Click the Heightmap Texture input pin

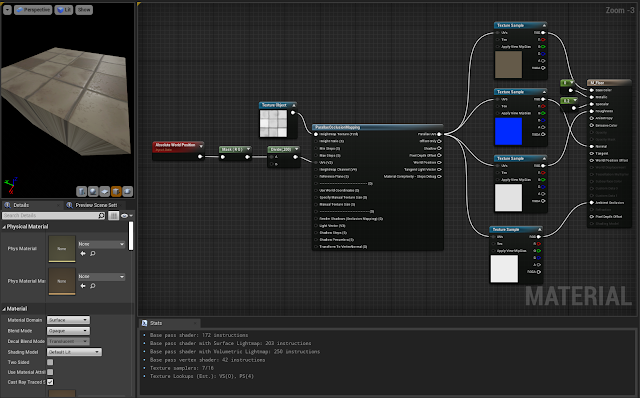click(x=316, y=134)
